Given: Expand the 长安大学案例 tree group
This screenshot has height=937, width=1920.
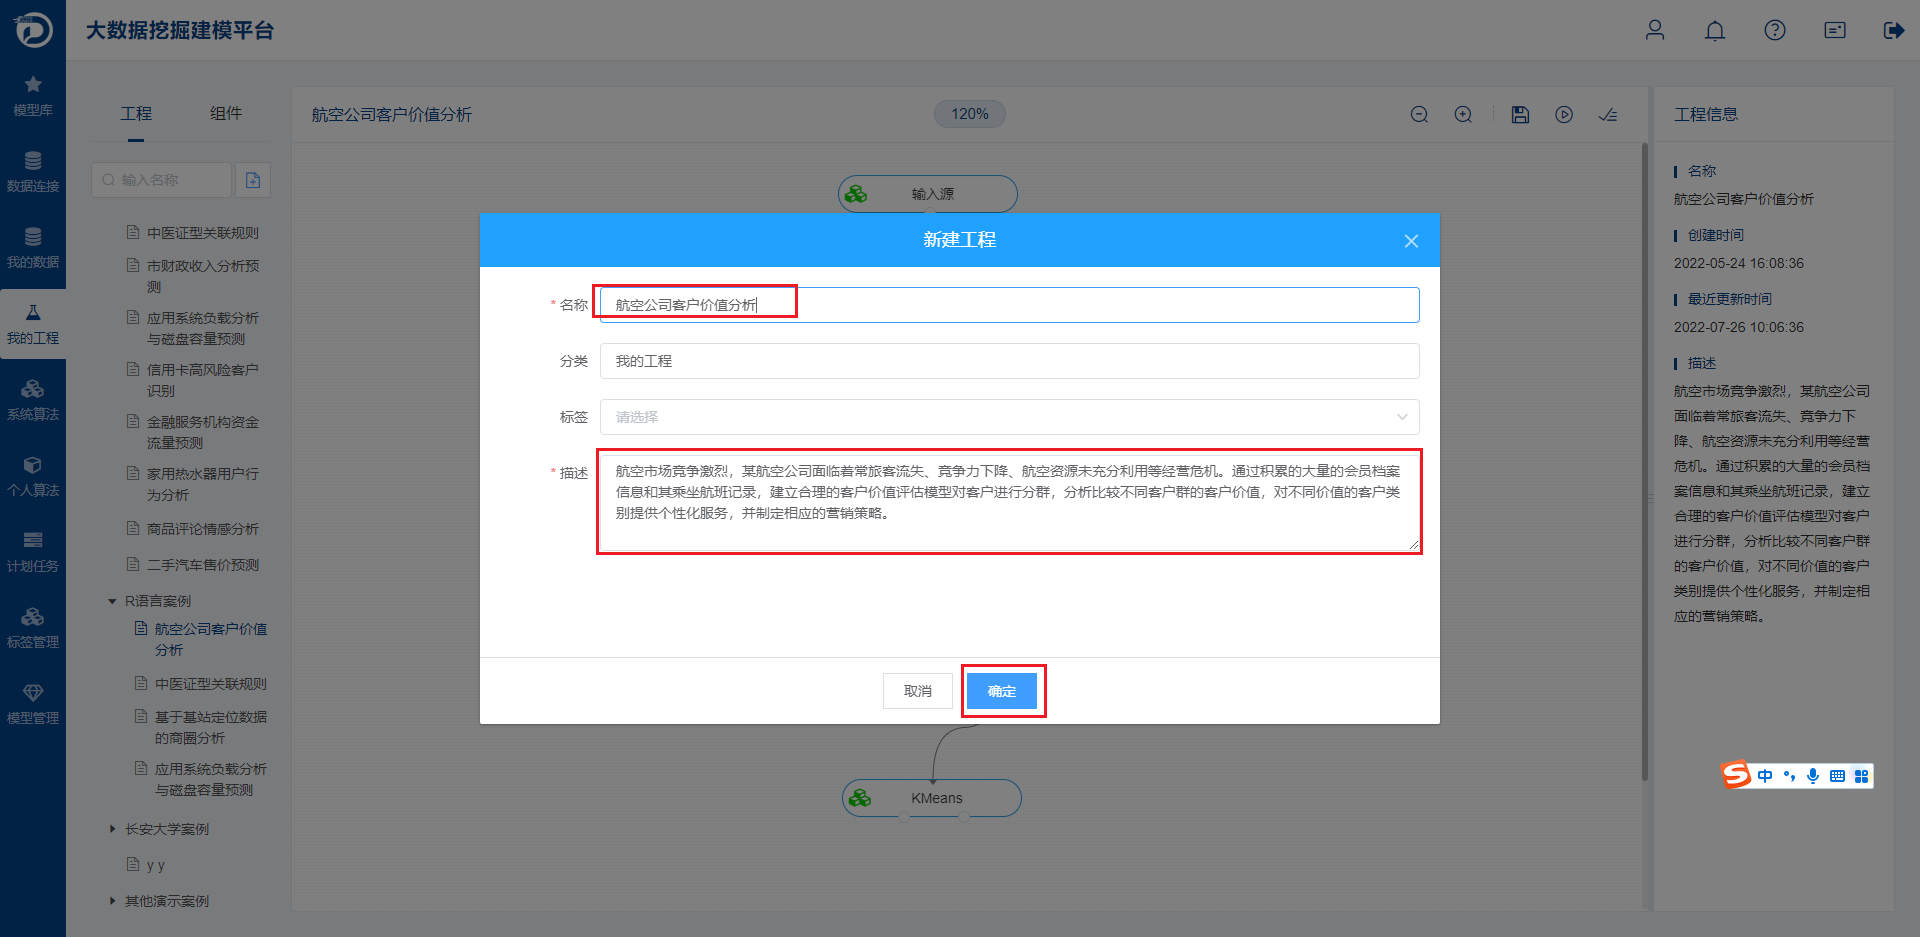Looking at the screenshot, I should [x=112, y=829].
